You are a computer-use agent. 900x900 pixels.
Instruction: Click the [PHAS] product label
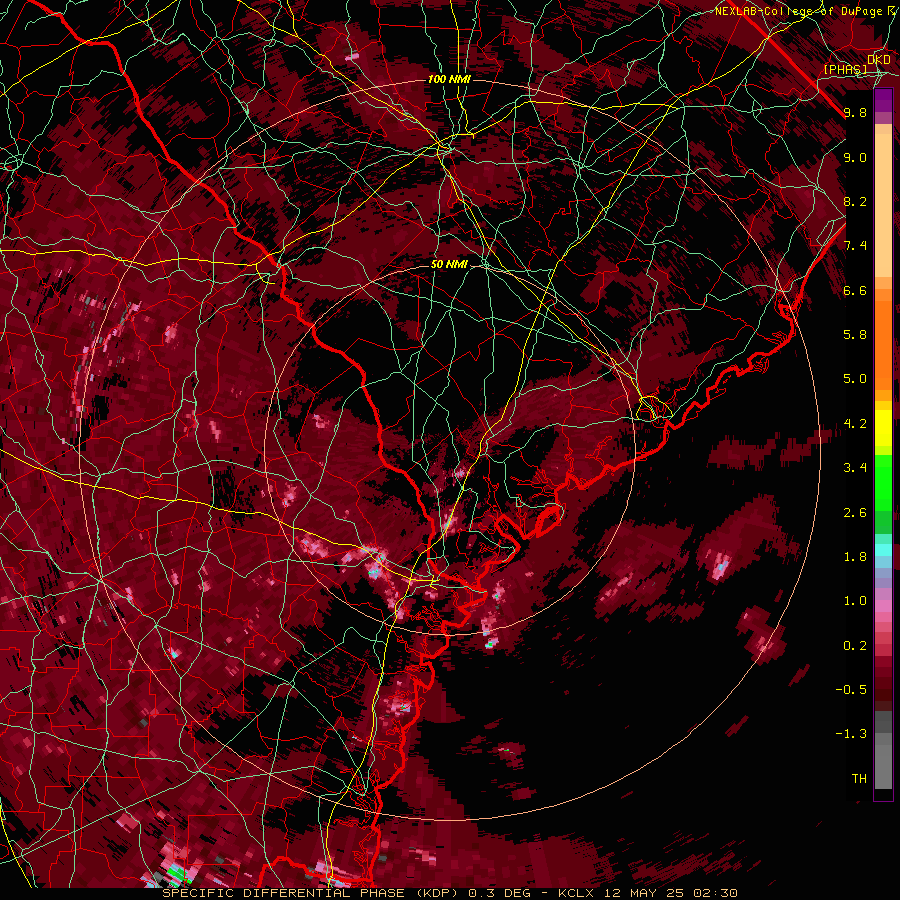click(x=845, y=69)
